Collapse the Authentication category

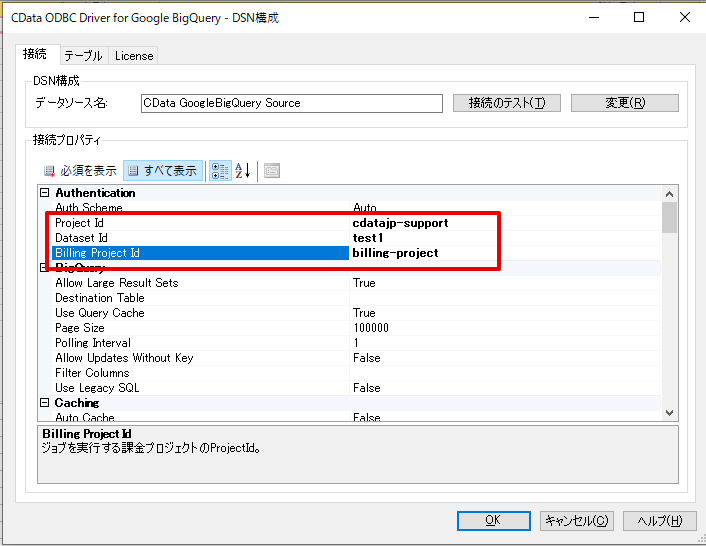pyautogui.click(x=45, y=193)
